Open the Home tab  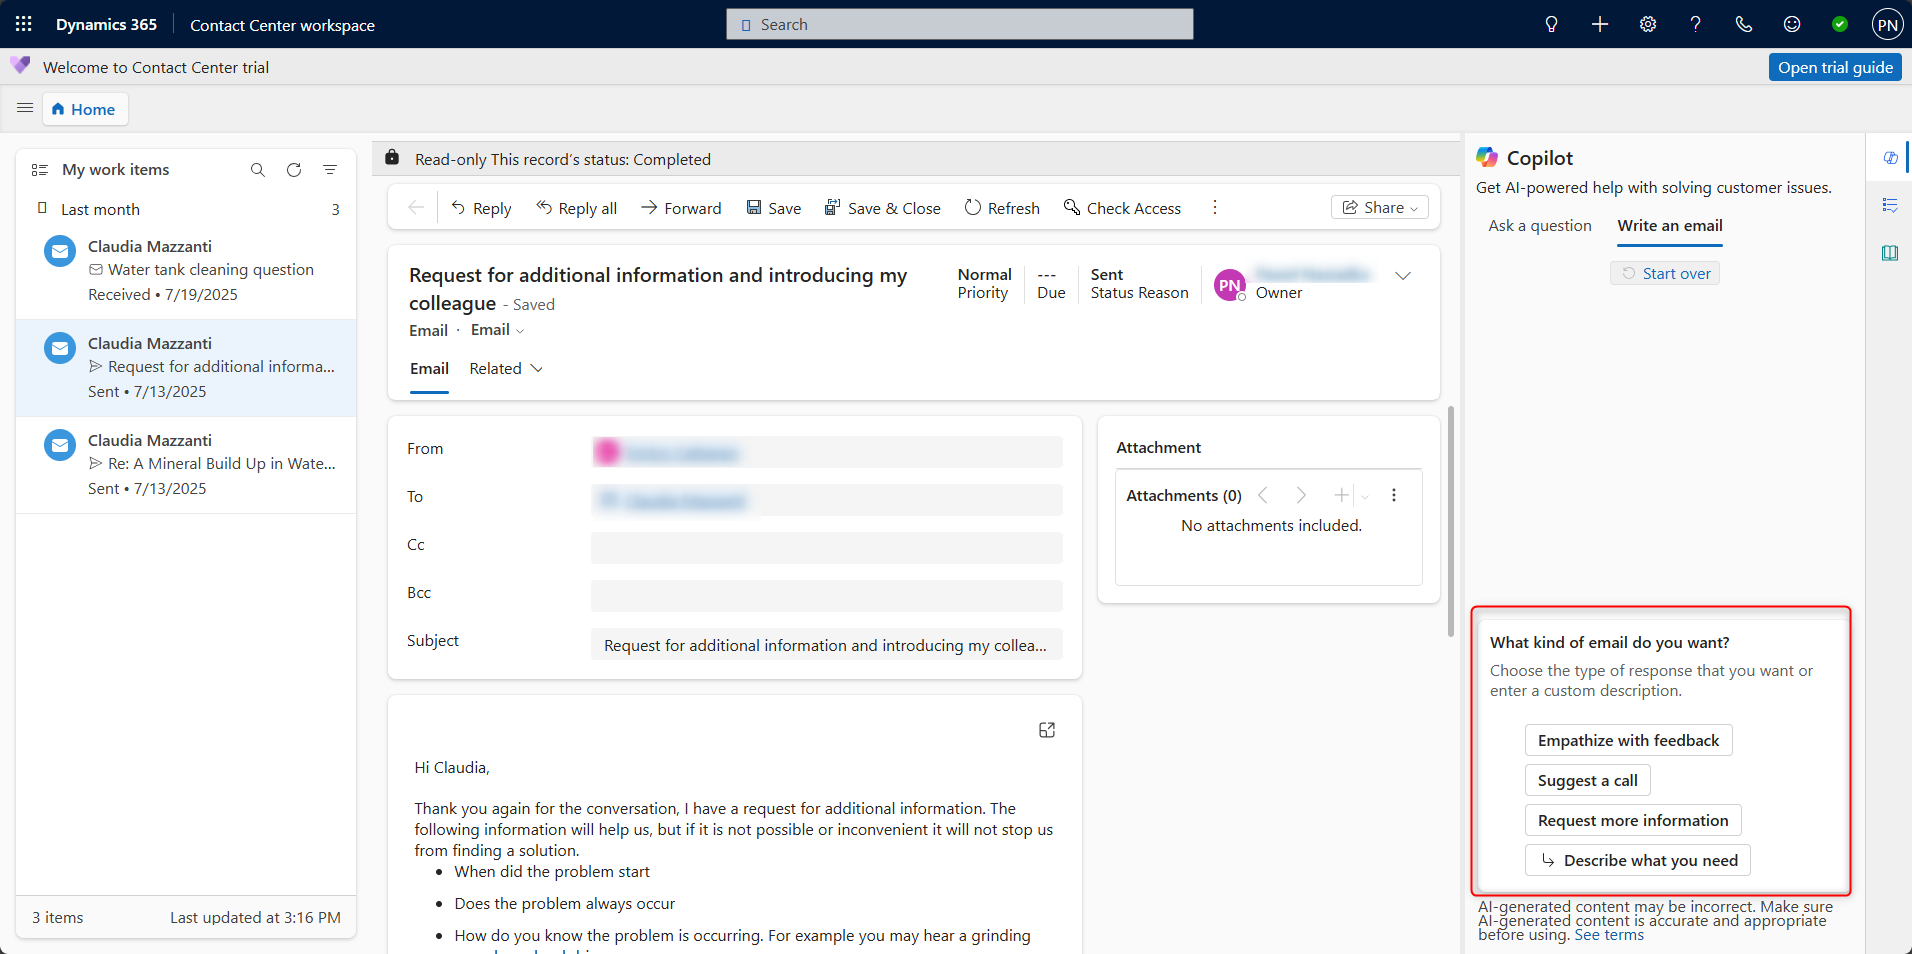coord(85,109)
